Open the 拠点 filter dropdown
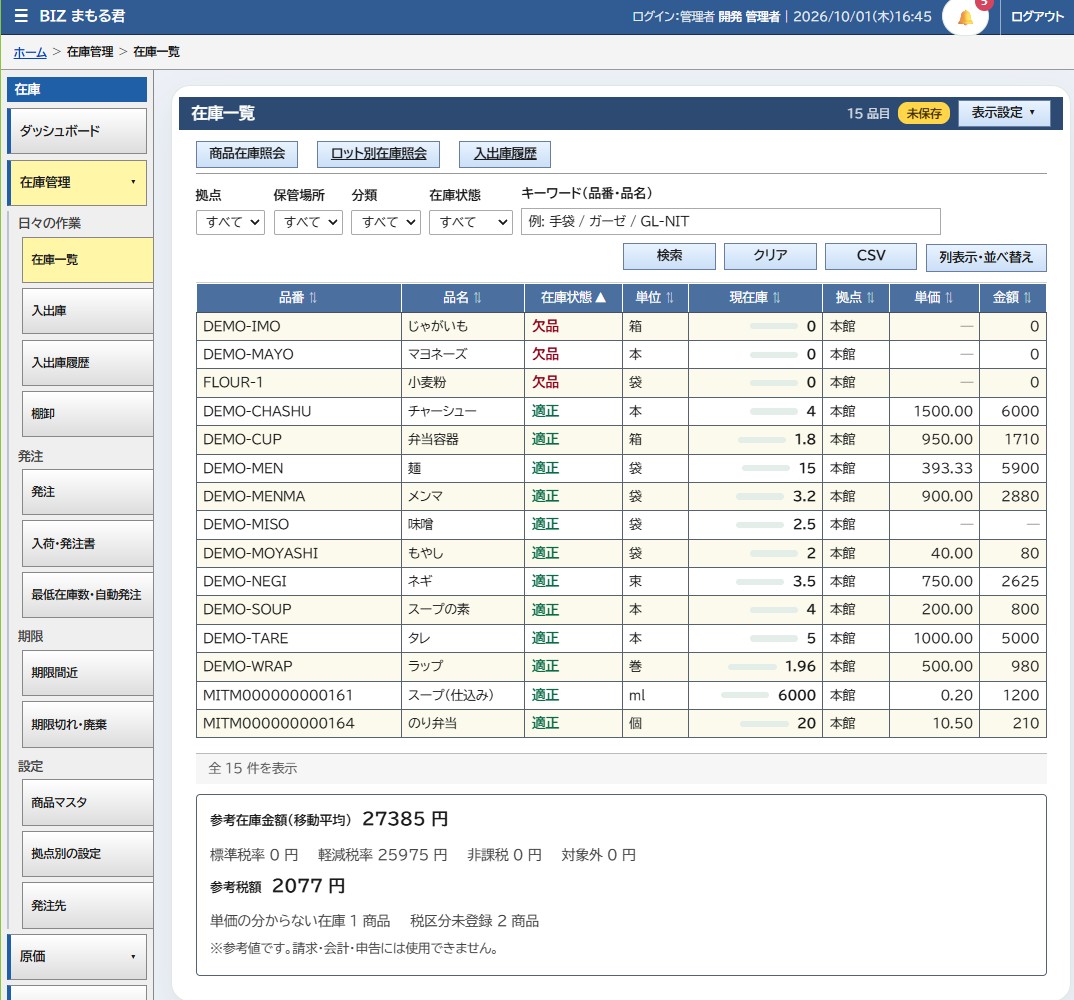 [x=230, y=223]
